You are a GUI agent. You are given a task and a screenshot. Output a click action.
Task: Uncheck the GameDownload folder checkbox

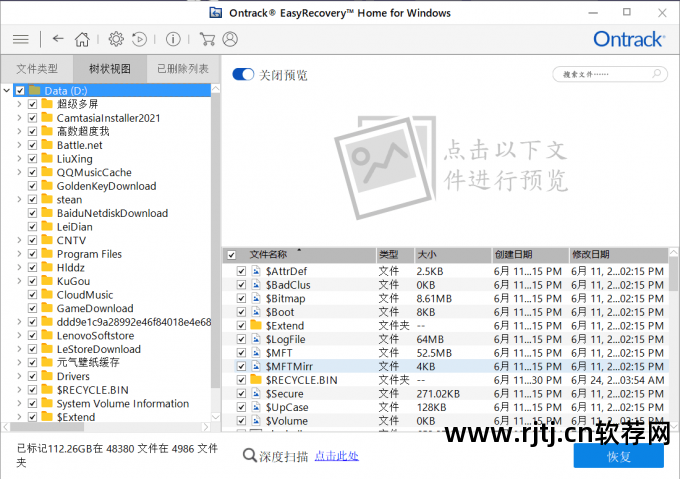pyautogui.click(x=33, y=308)
